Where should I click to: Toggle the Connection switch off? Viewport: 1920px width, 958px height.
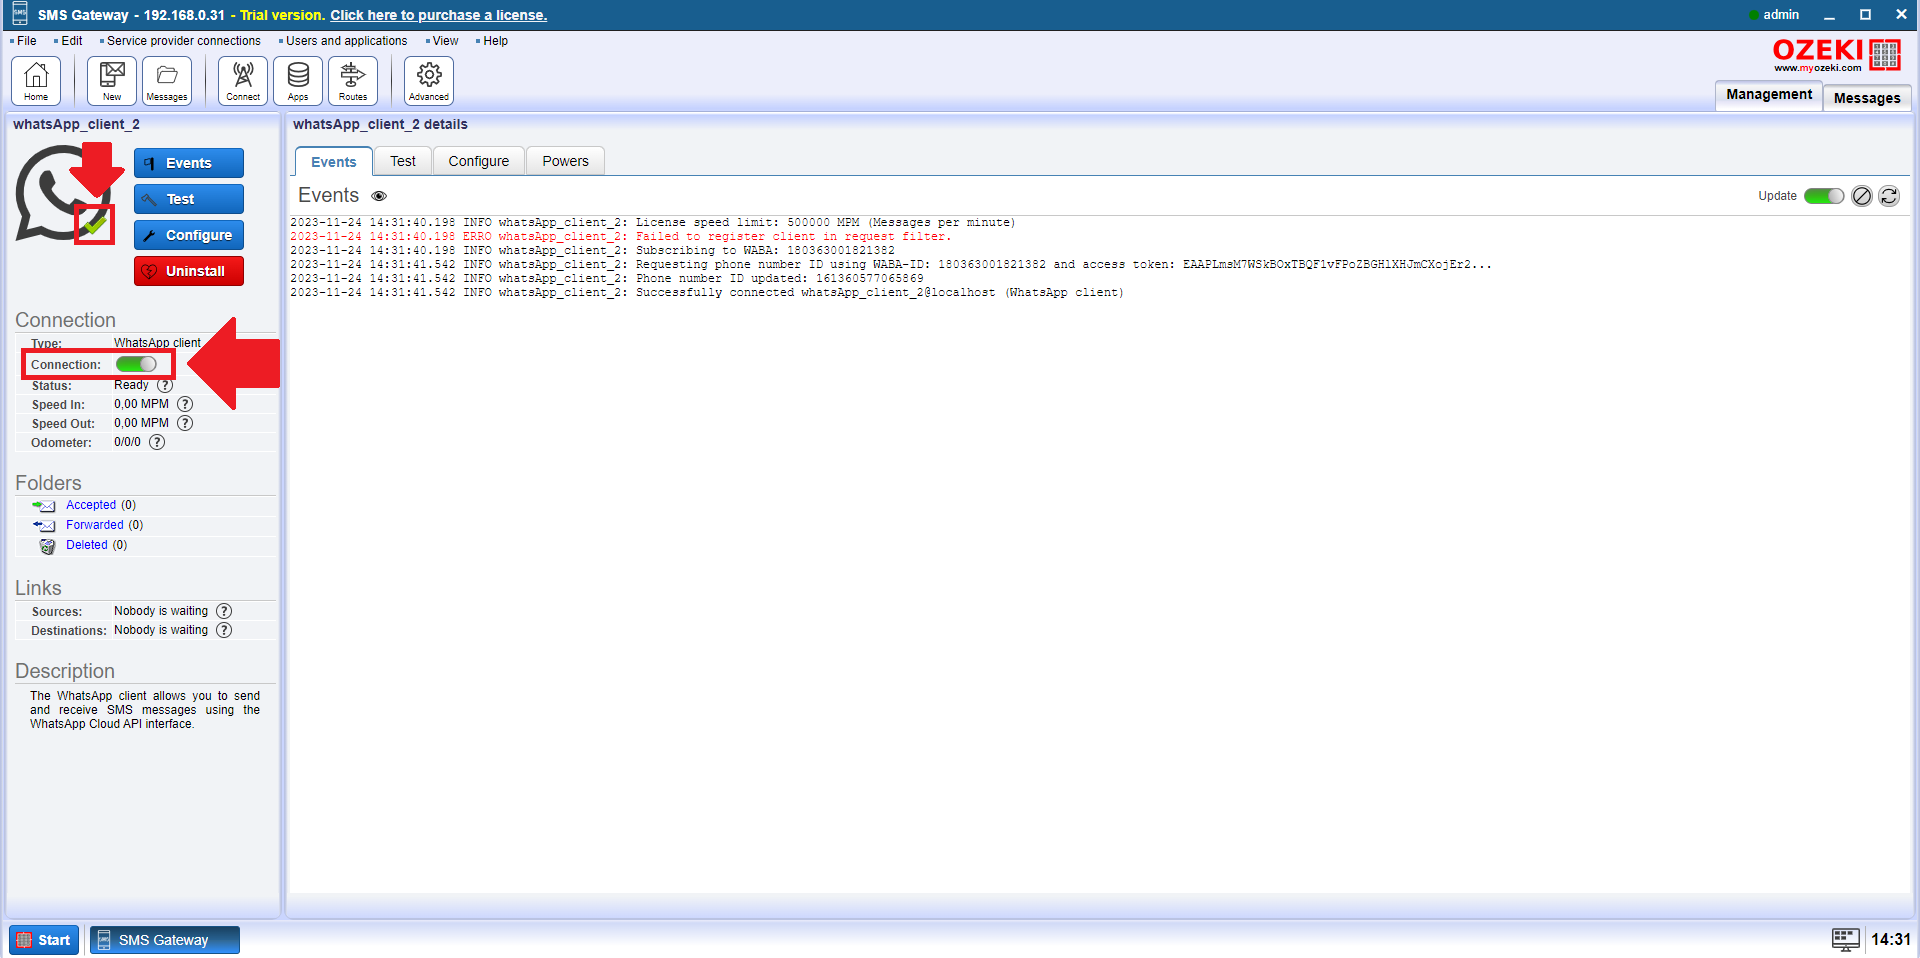pos(136,364)
